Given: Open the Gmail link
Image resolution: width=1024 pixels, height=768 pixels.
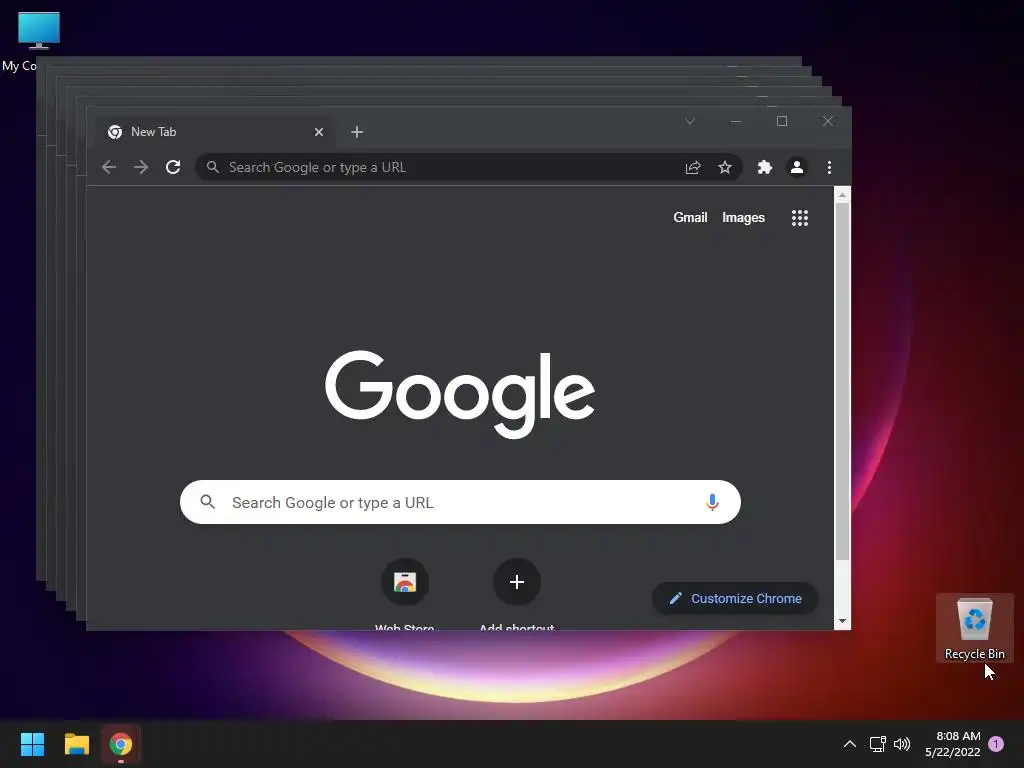Looking at the screenshot, I should click(x=690, y=217).
